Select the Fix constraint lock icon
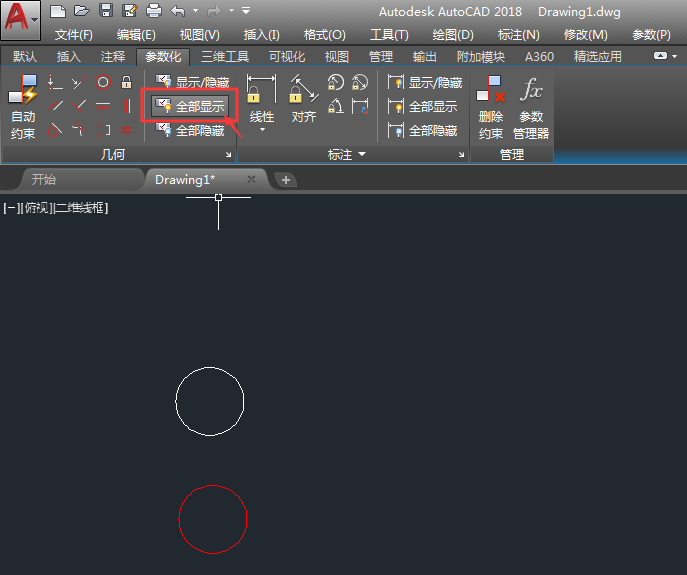 click(x=127, y=82)
